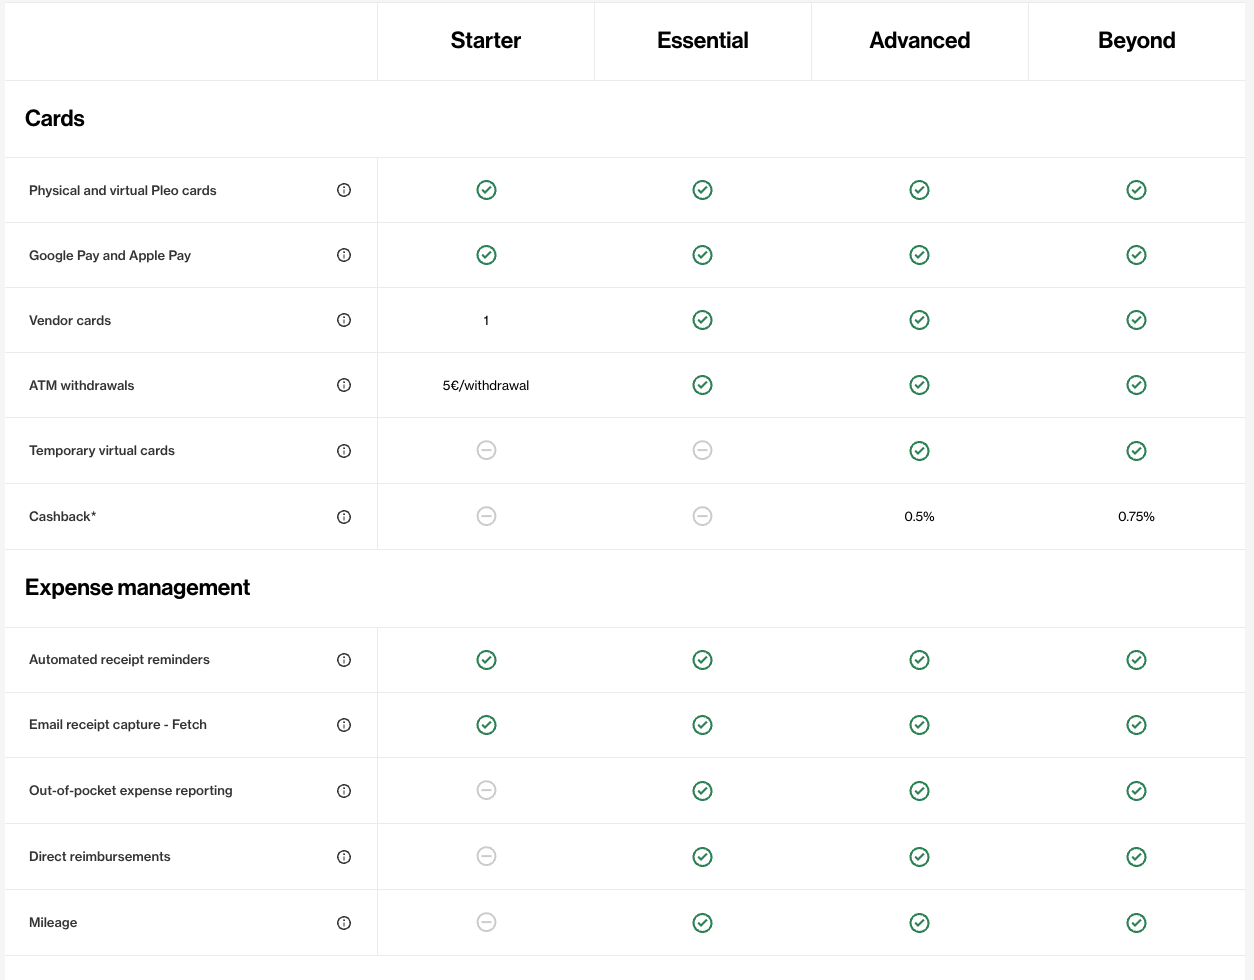Click the 5€/withdrawal value under Starter
1254x980 pixels.
point(486,385)
